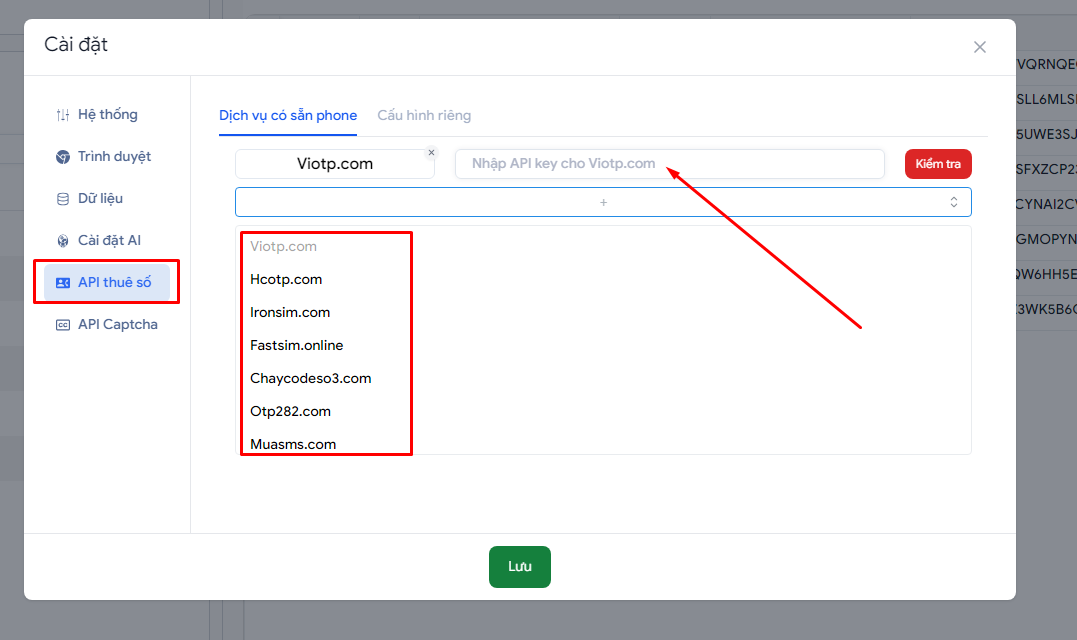
Task: Switch to Dịch vụ có sẵn phone tab
Action: click(288, 115)
